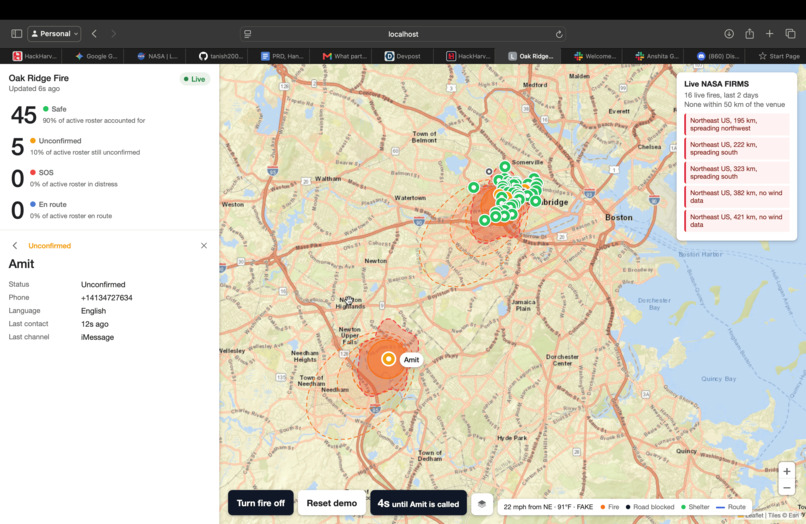Switch to the Devpost tab
This screenshot has width=806, height=524.
pos(402,56)
